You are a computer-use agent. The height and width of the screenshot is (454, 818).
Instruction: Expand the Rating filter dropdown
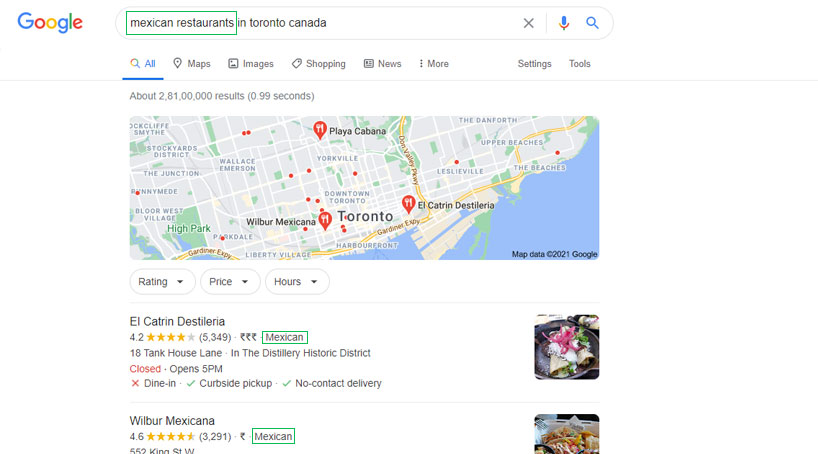(162, 282)
